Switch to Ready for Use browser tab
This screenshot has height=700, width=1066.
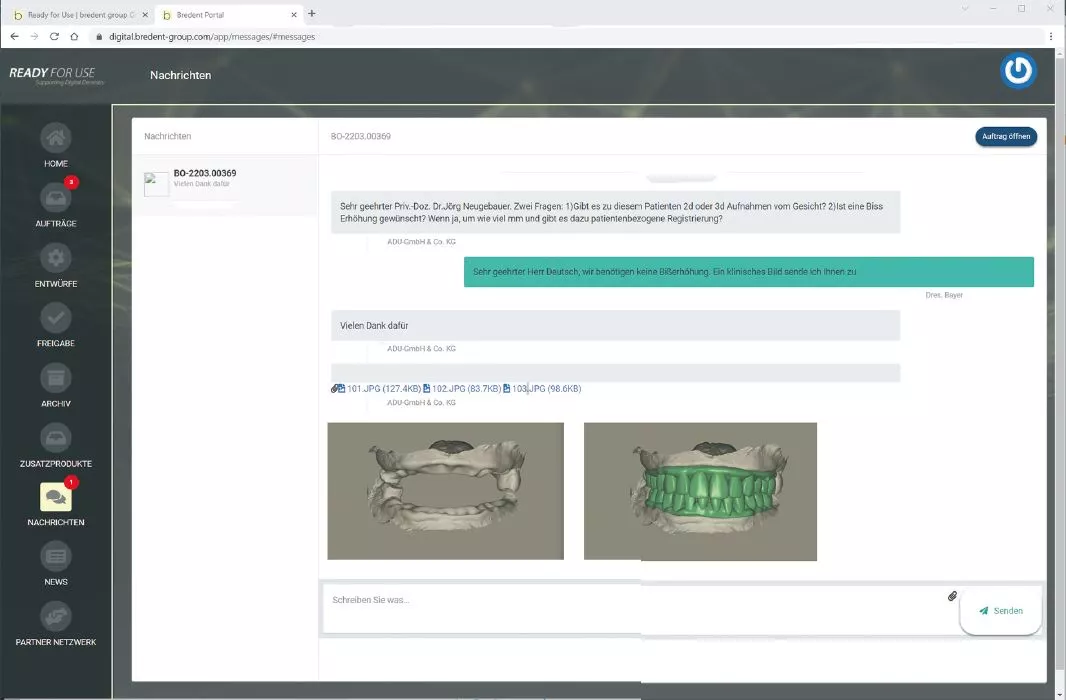76,14
